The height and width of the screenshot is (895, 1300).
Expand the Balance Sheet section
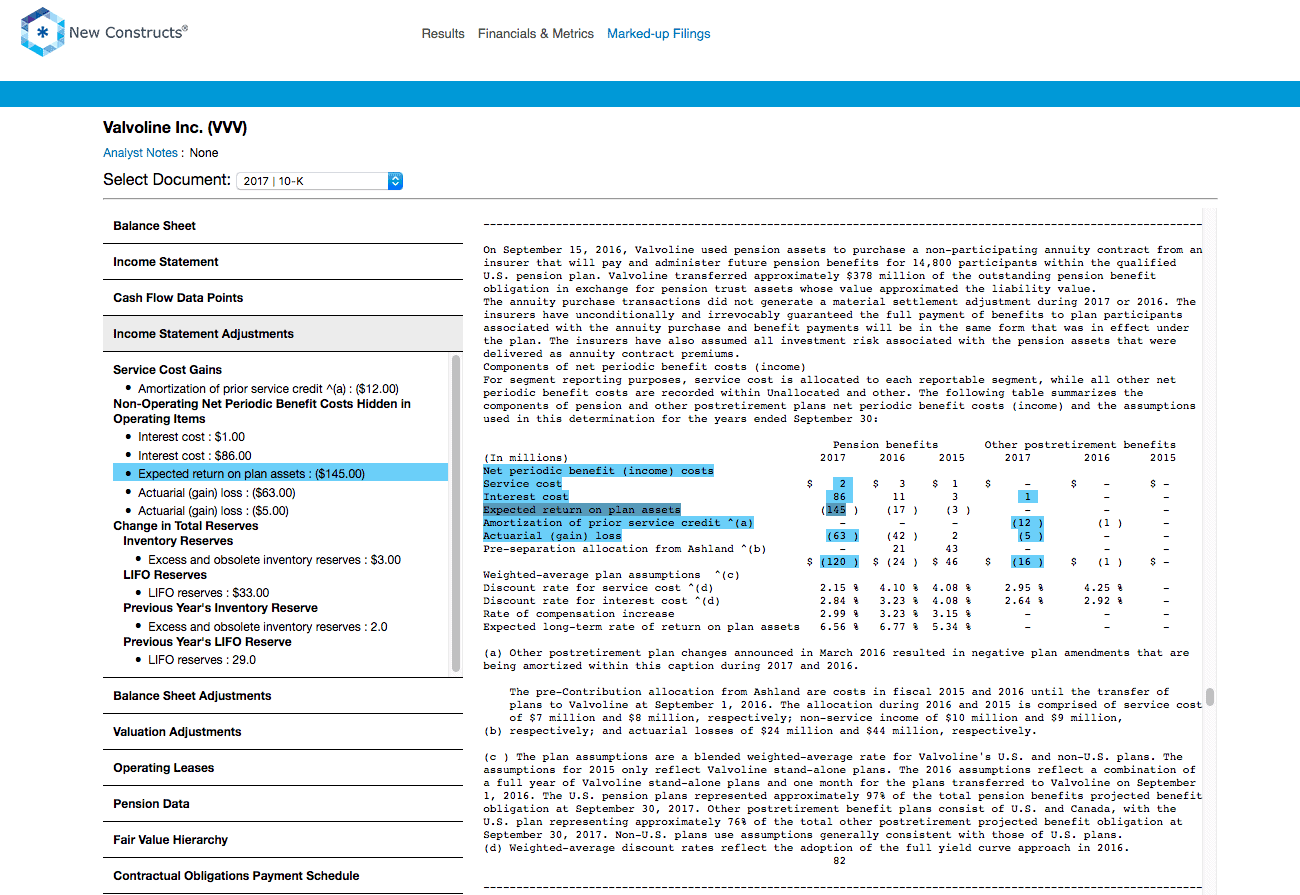point(283,226)
